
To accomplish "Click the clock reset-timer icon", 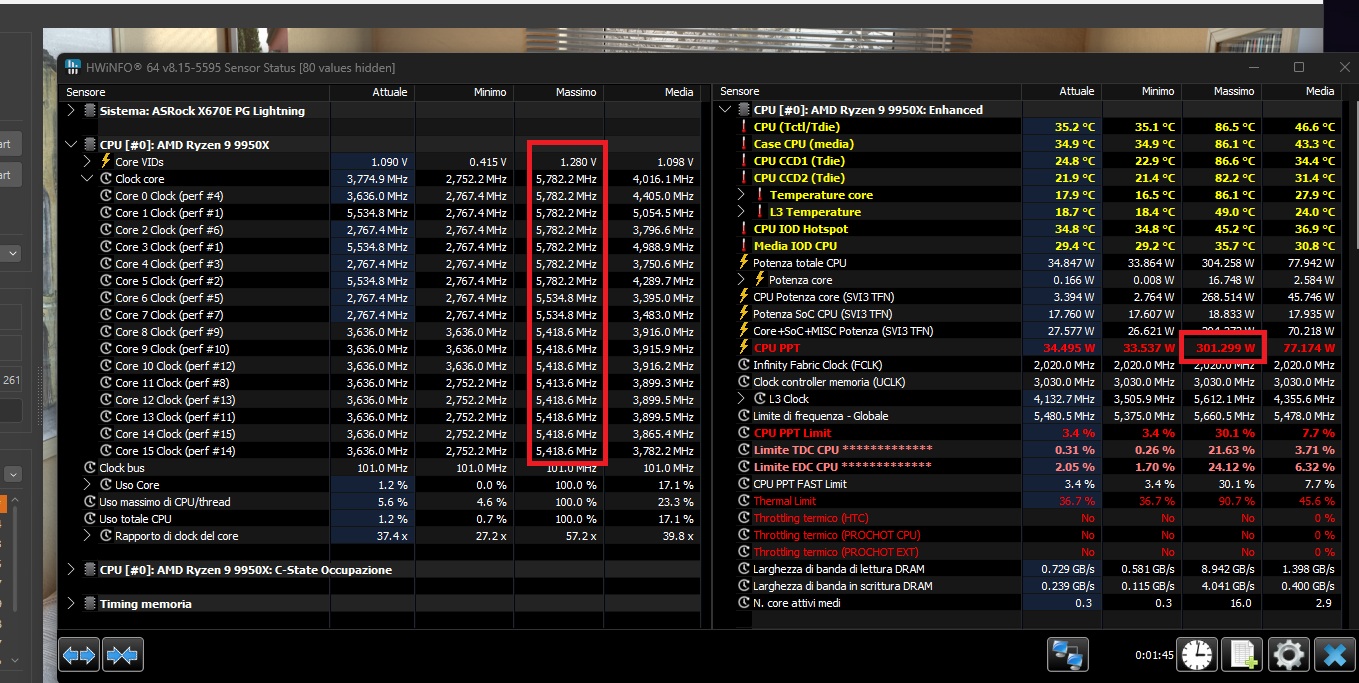I will pos(1197,655).
